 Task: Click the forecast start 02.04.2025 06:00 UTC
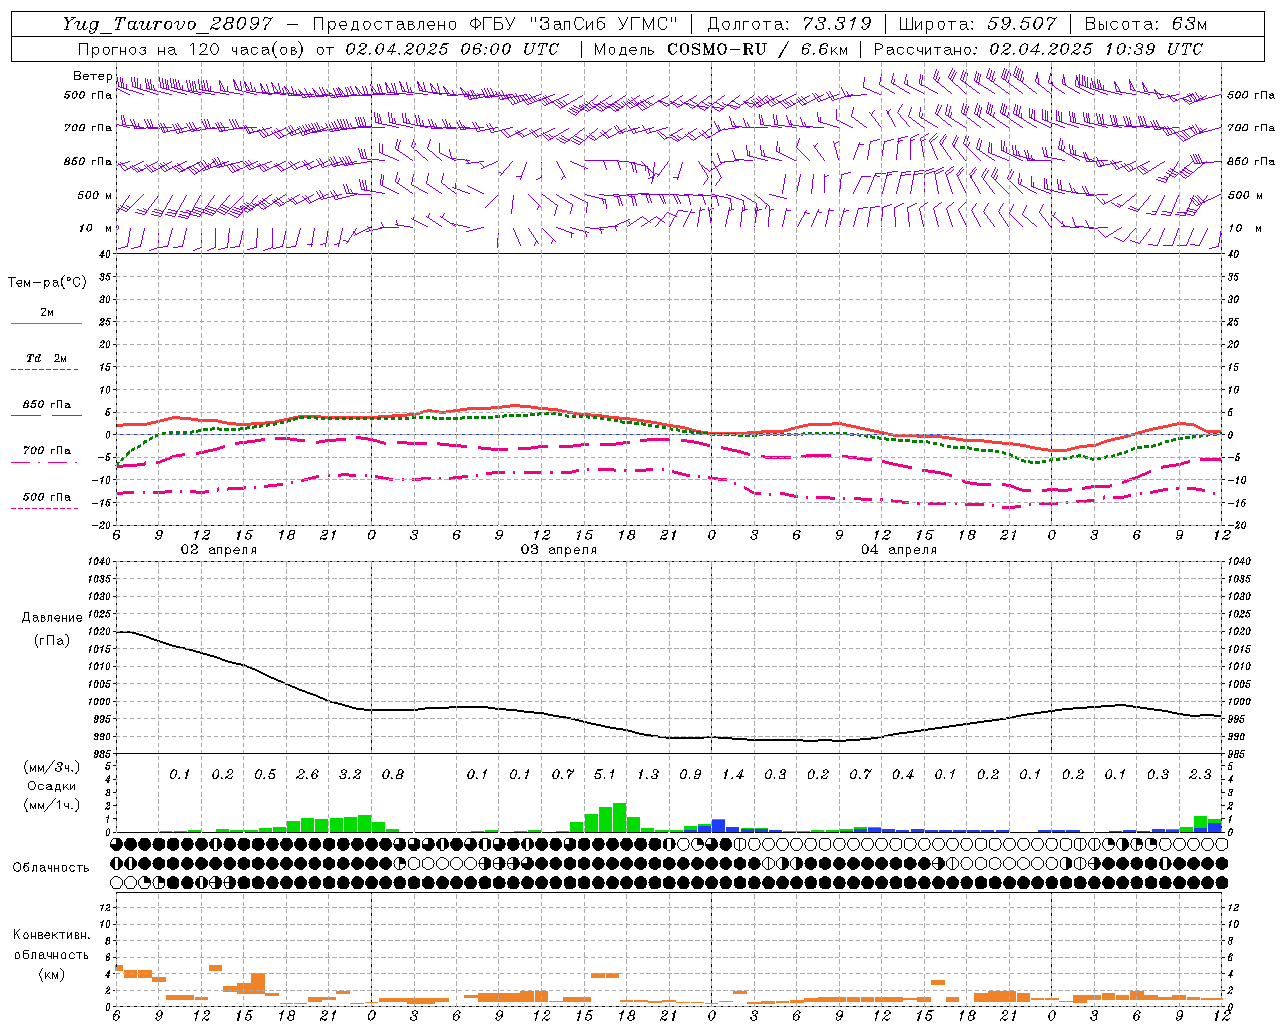pyautogui.click(x=452, y=49)
